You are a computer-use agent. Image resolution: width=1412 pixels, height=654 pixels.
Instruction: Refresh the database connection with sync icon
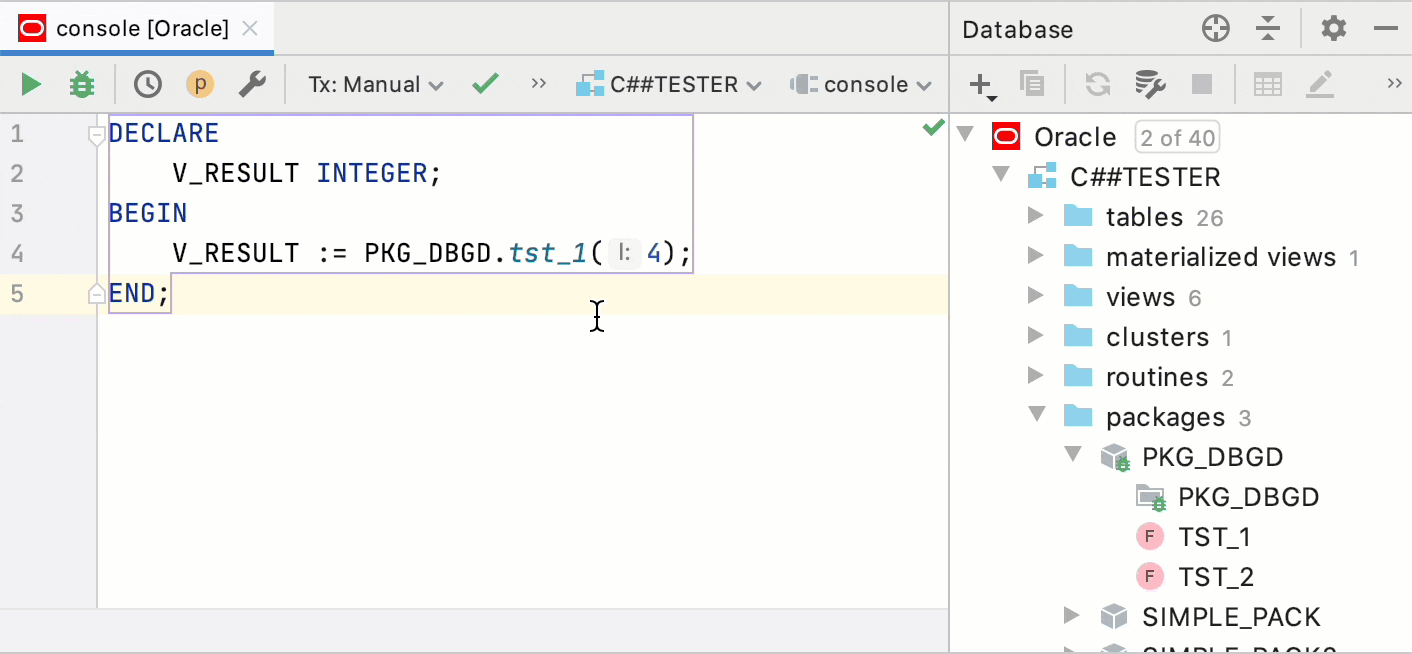point(1097,84)
